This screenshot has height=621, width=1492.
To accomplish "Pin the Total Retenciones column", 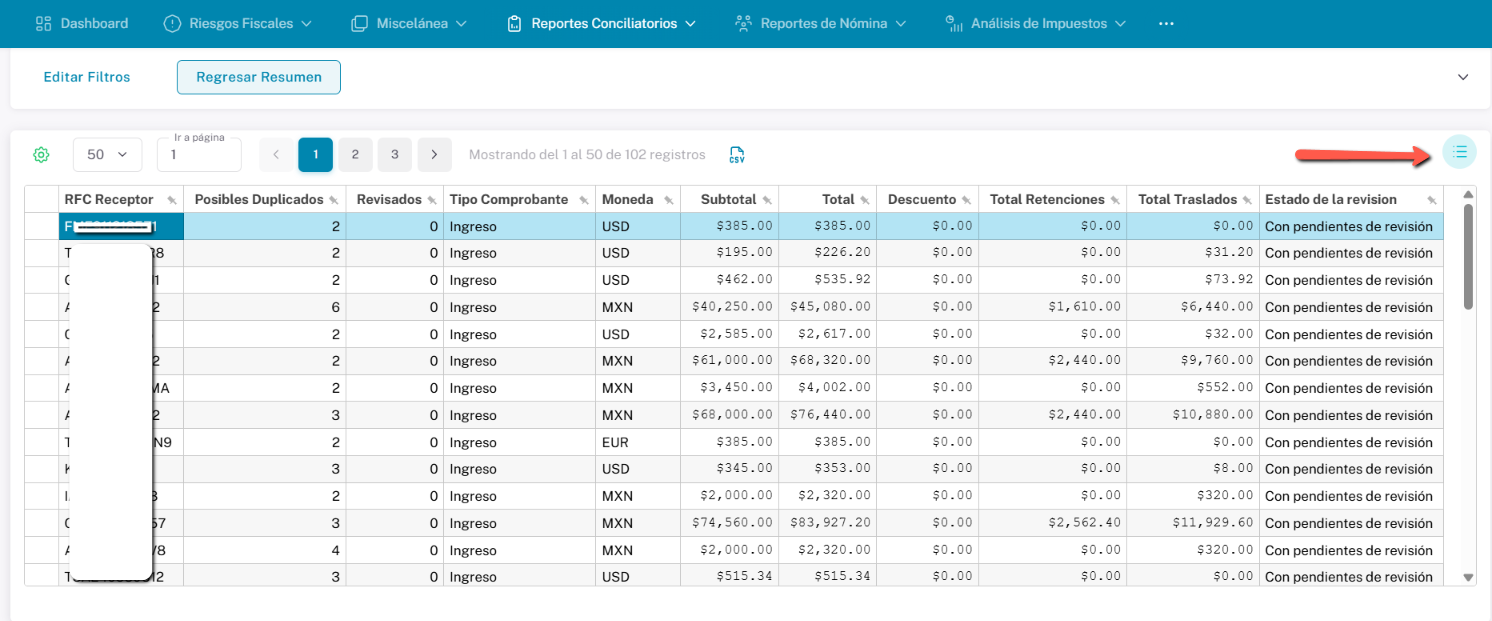I will pos(1115,200).
